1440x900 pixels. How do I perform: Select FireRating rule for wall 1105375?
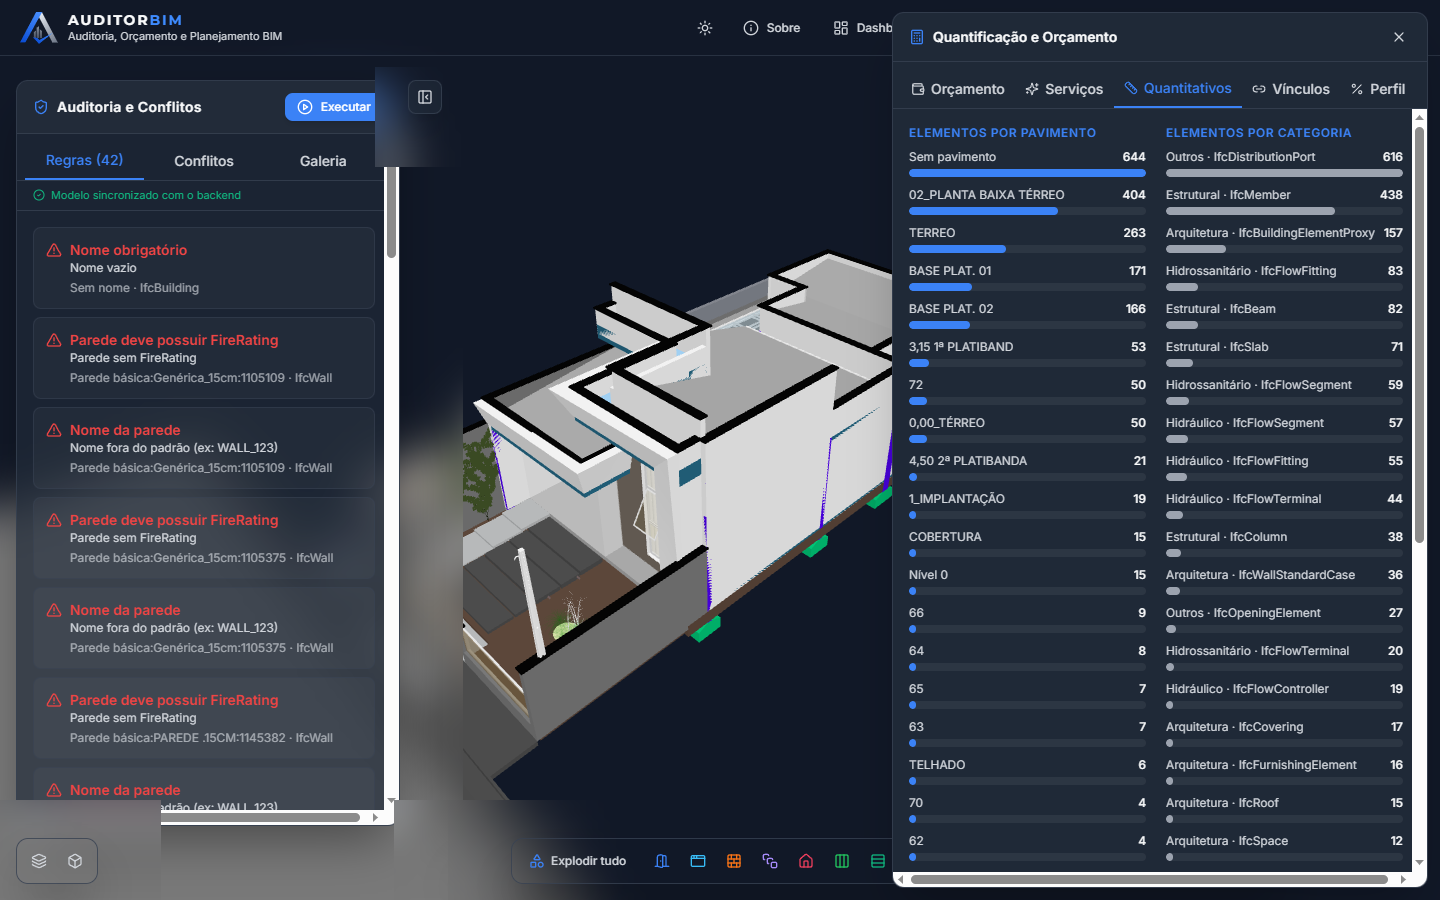coord(204,538)
